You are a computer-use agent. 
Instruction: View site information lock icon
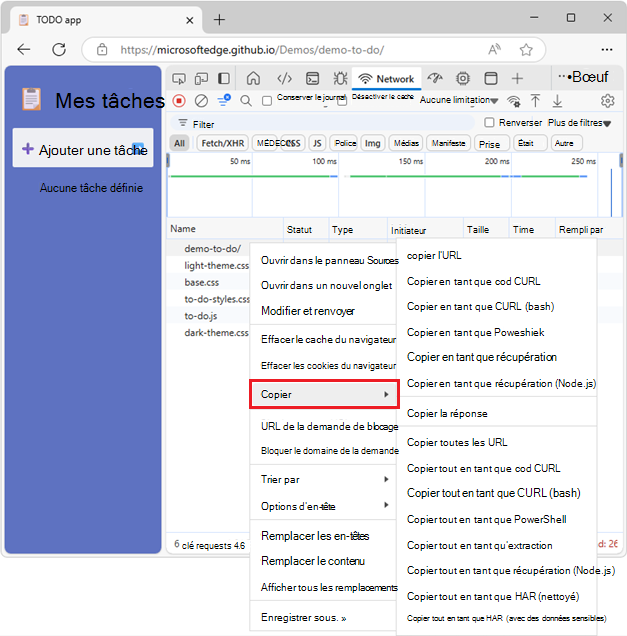tap(102, 49)
